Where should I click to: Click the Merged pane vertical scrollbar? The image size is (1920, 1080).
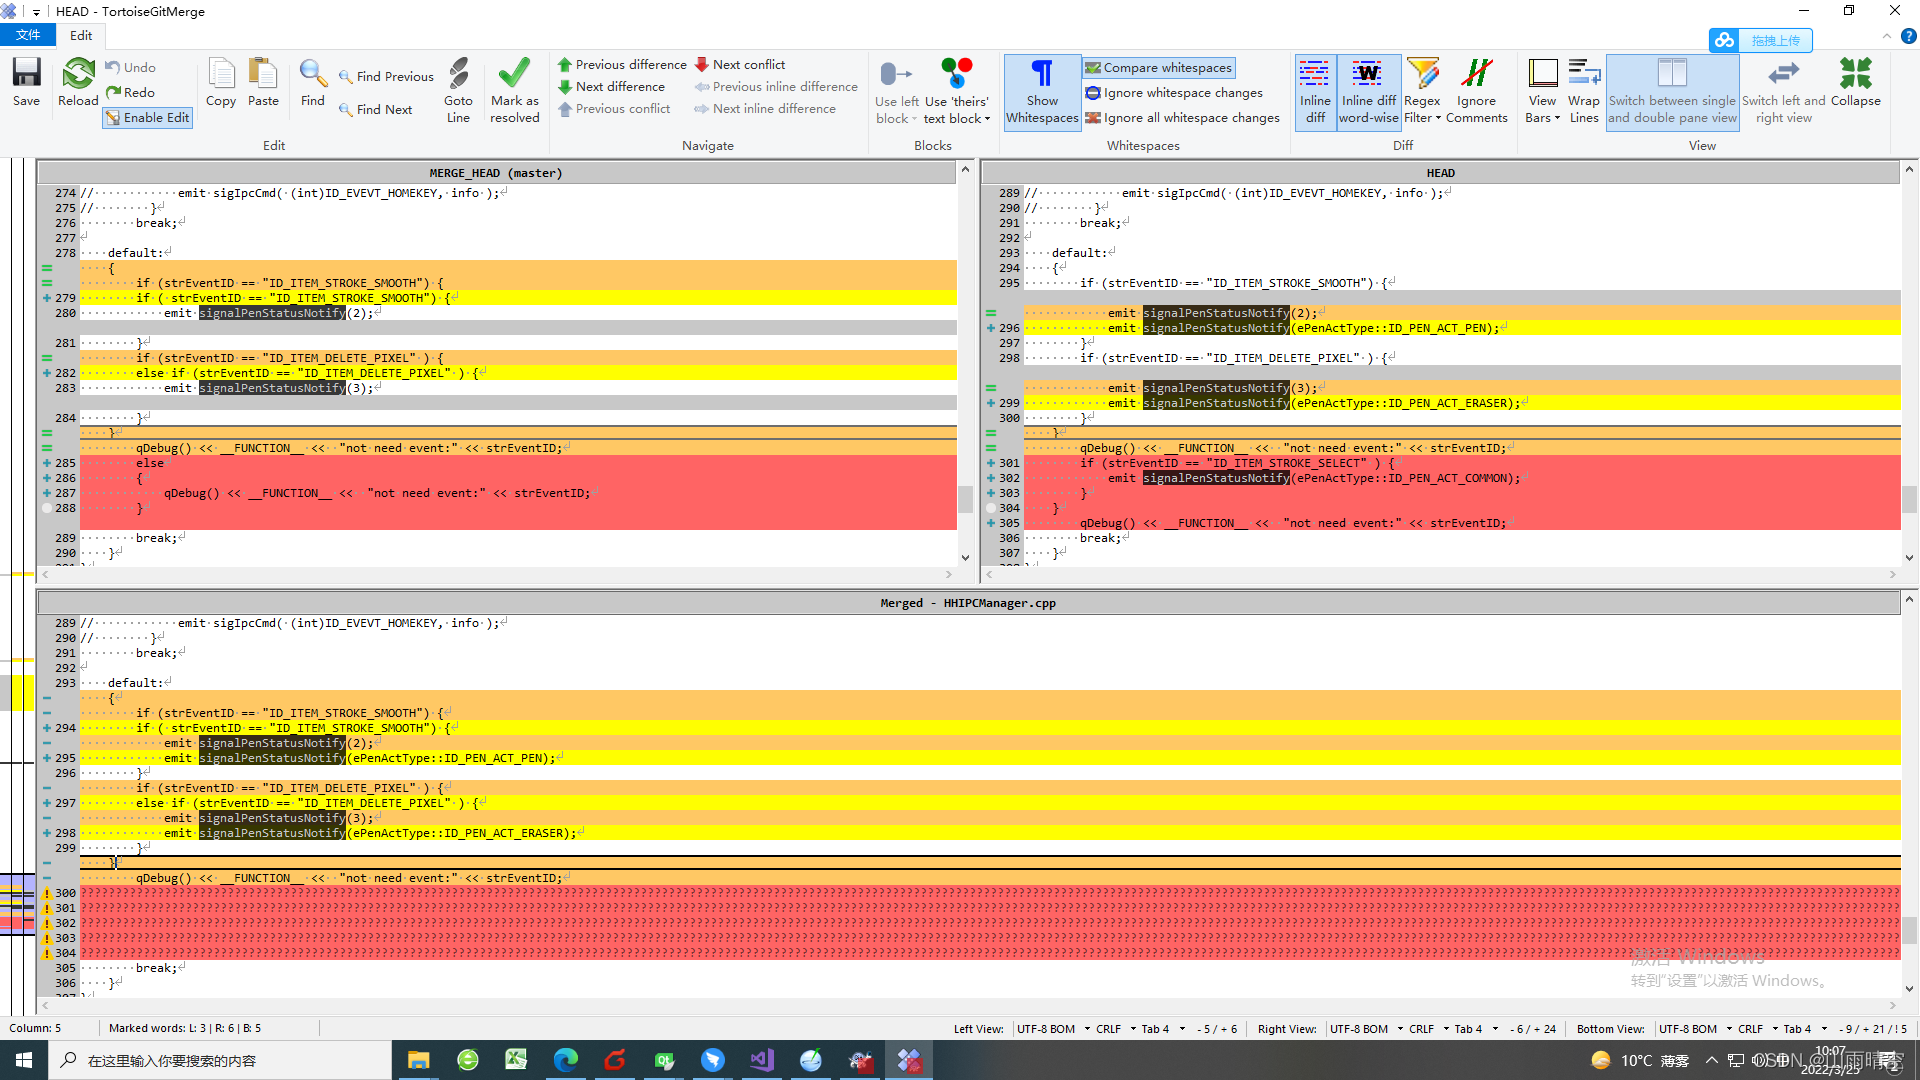coord(1909,930)
